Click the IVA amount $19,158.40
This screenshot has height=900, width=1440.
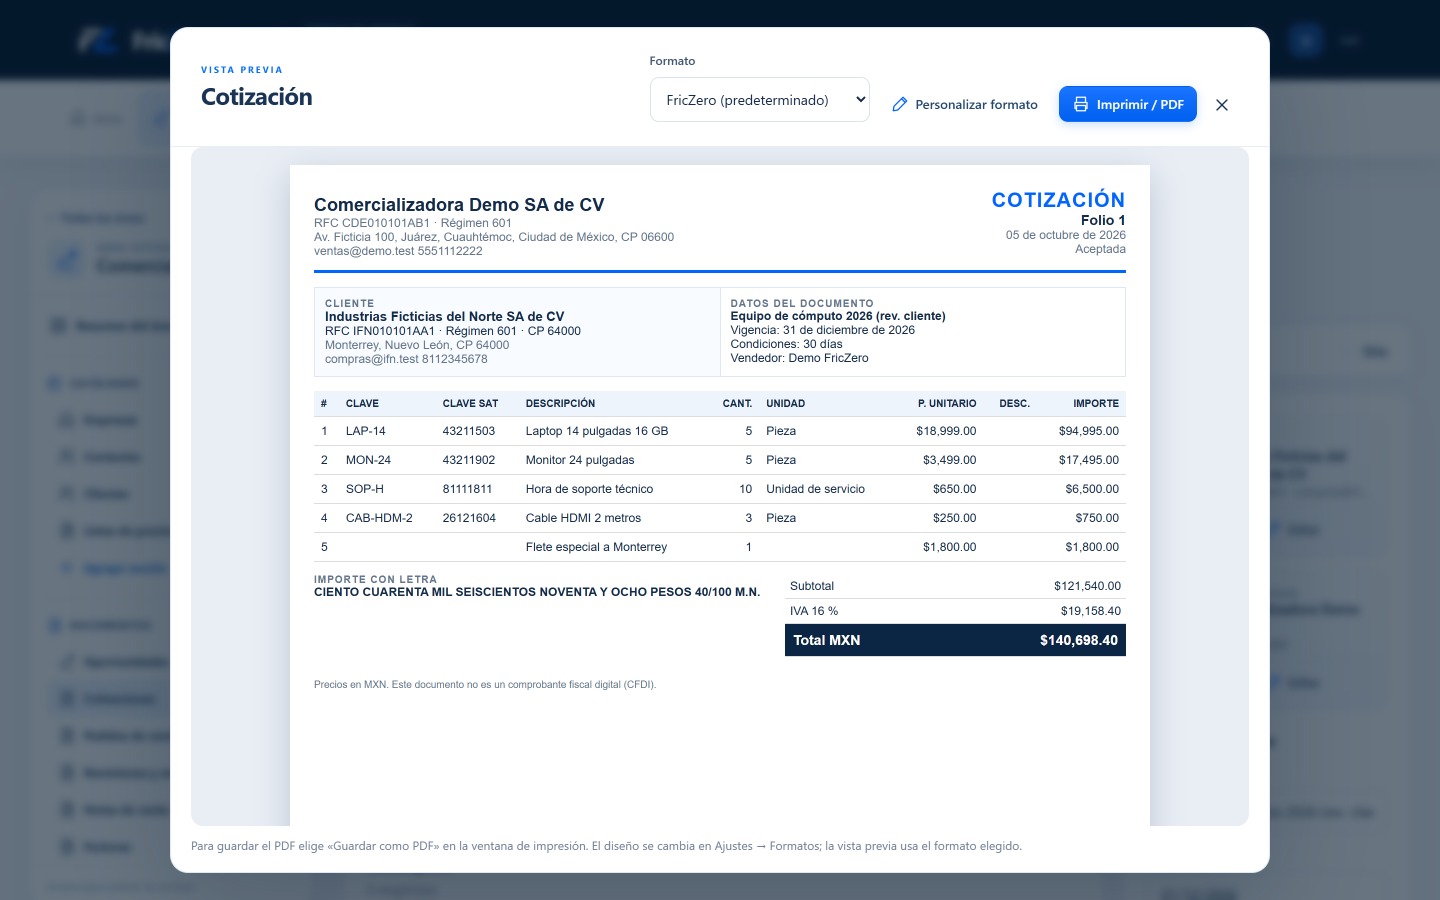click(x=1091, y=611)
